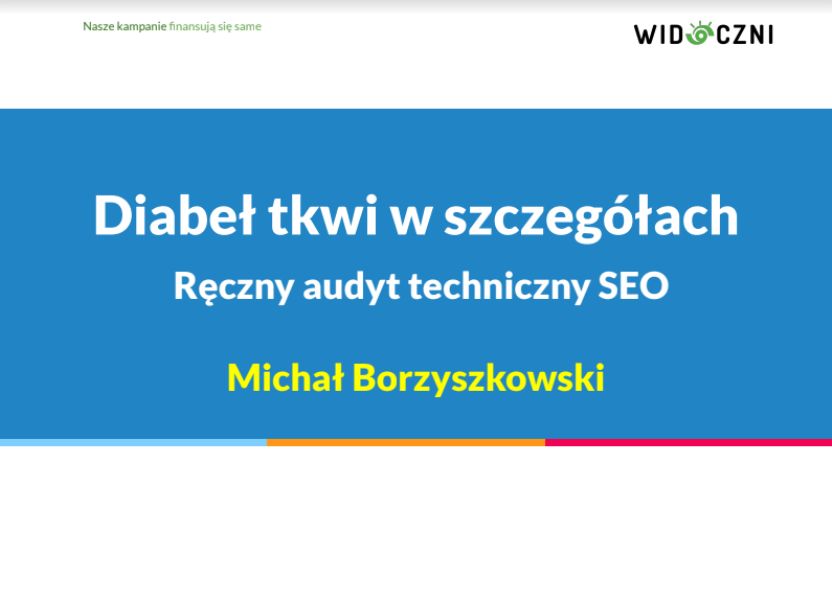The width and height of the screenshot is (832, 604).
Task: Click the empty white area below the banner
Action: [415, 525]
